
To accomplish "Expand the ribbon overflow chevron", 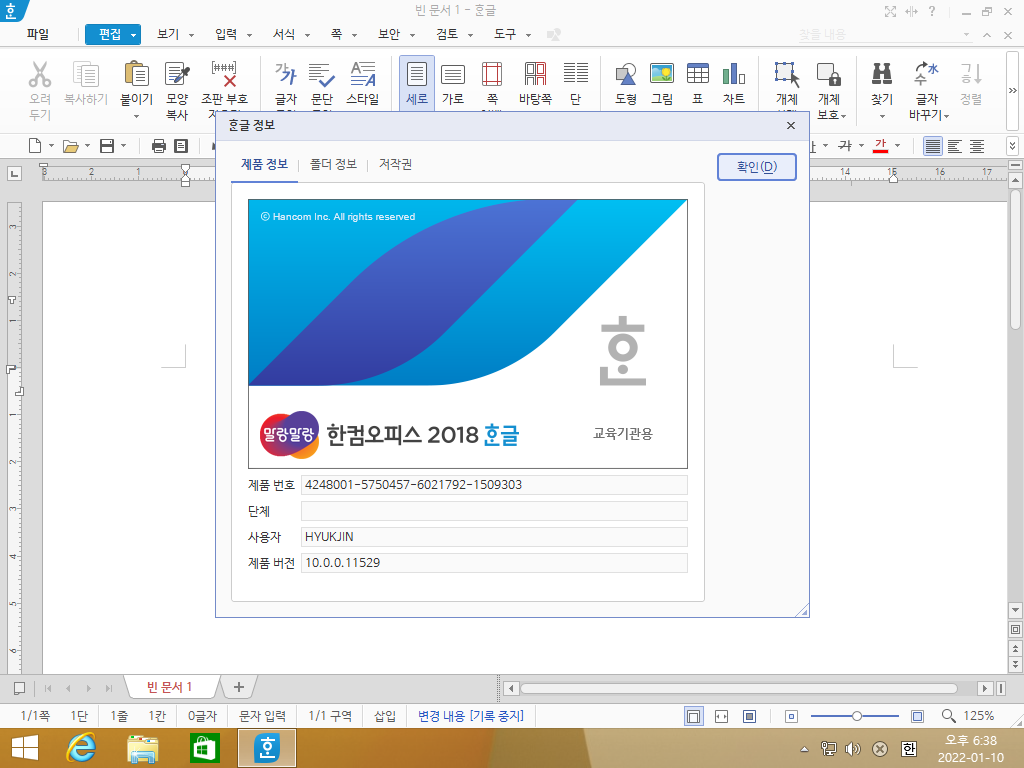I will 1012,90.
